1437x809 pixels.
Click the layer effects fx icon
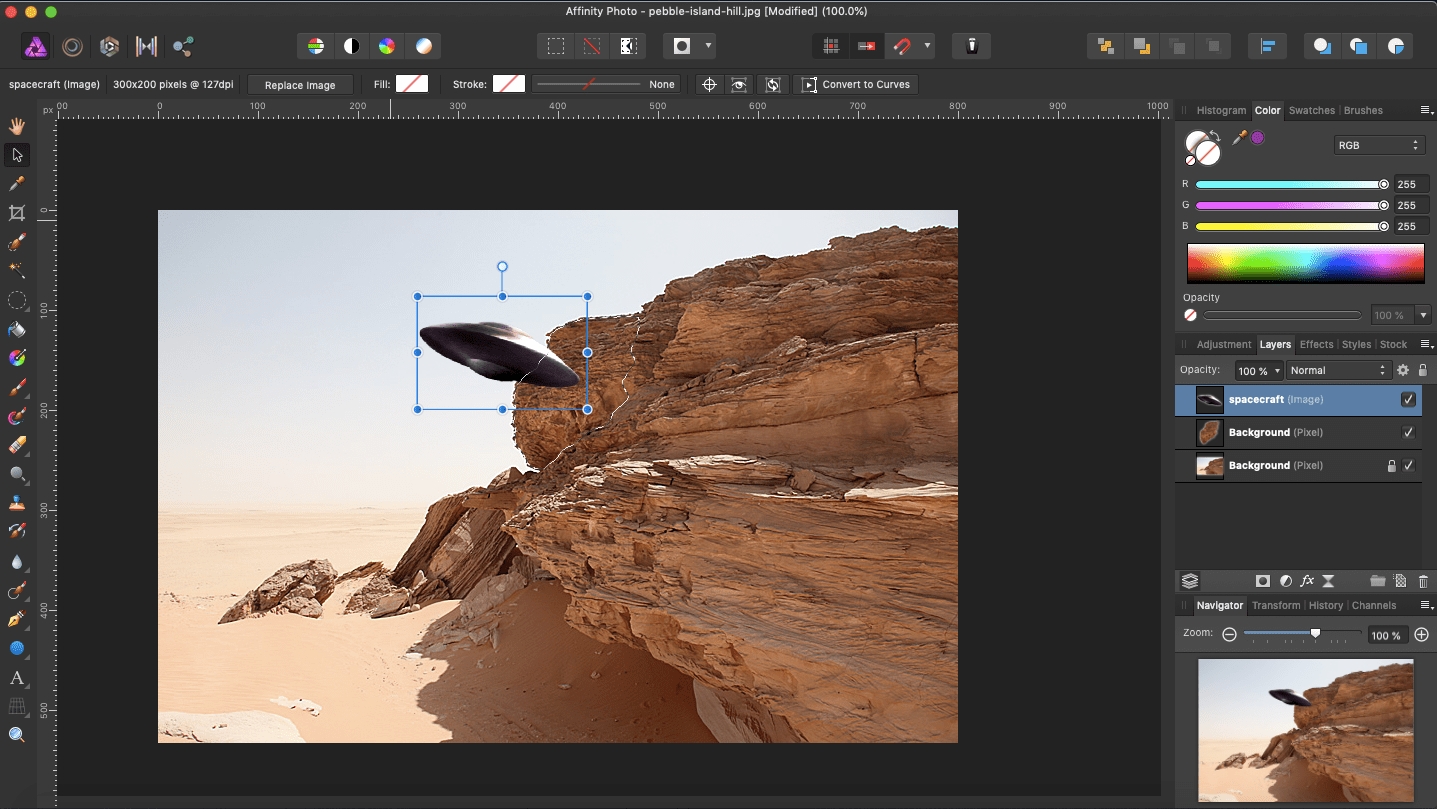pos(1307,581)
